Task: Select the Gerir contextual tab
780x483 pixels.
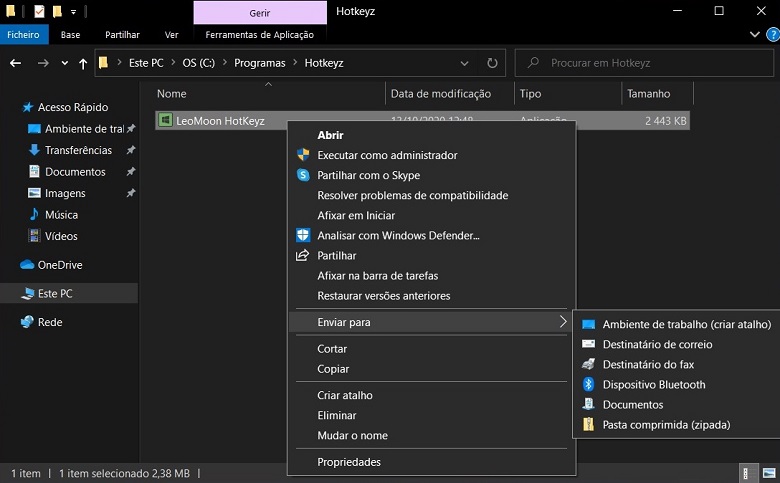Action: click(260, 13)
